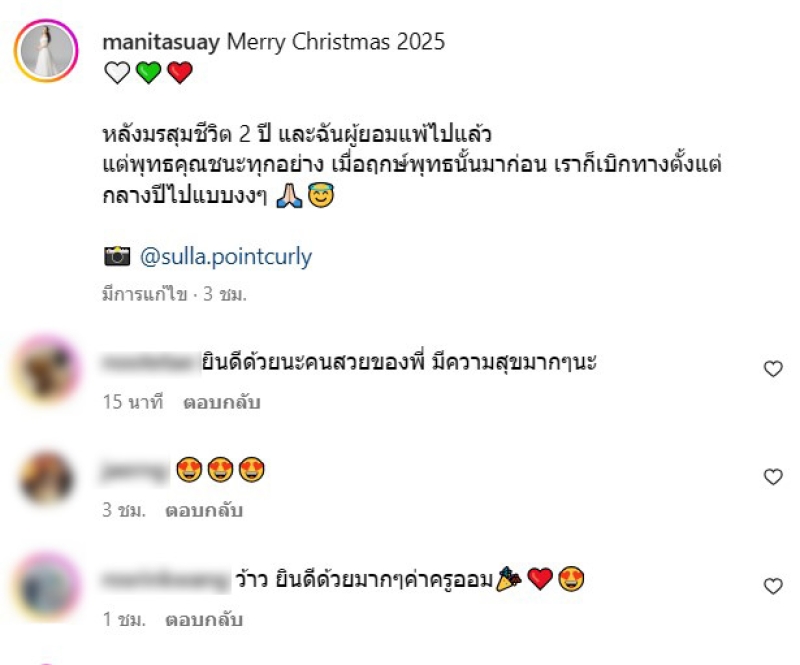
Task: Open second commenter's blurred avatar
Action: pyautogui.click(x=46, y=477)
